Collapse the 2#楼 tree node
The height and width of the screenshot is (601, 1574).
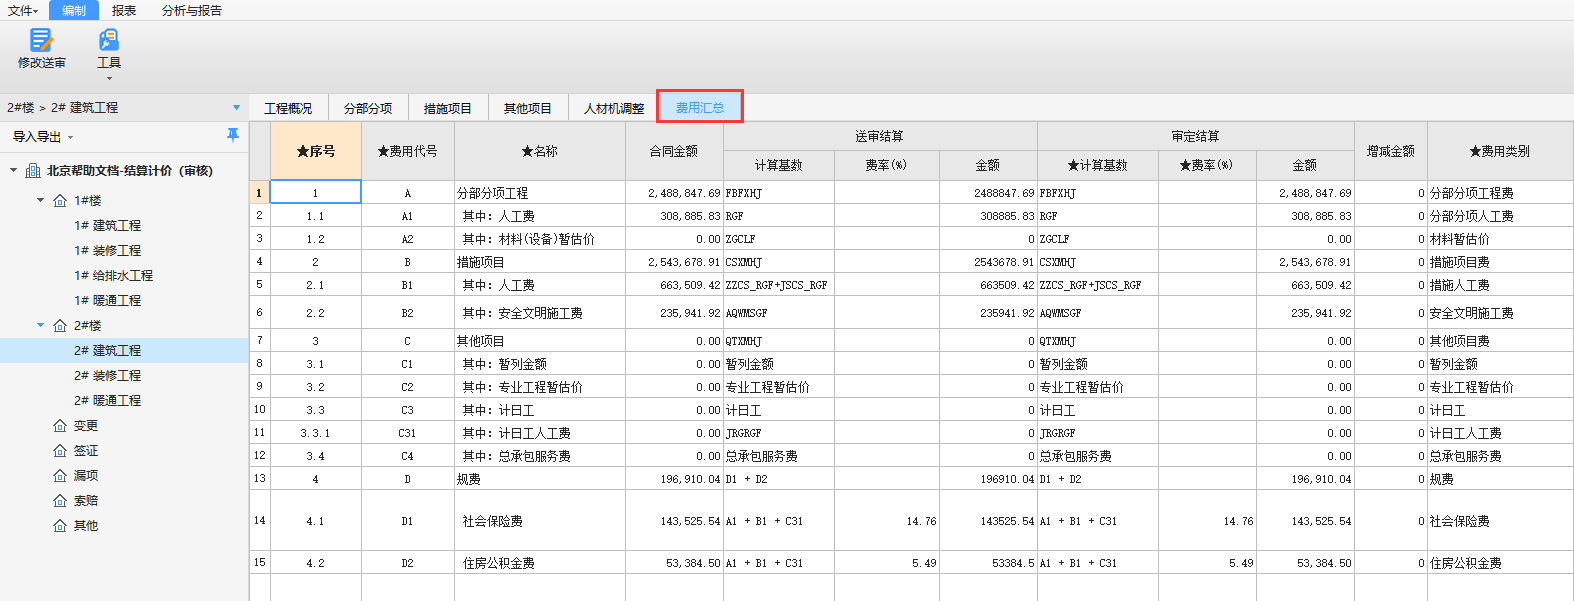coord(41,325)
